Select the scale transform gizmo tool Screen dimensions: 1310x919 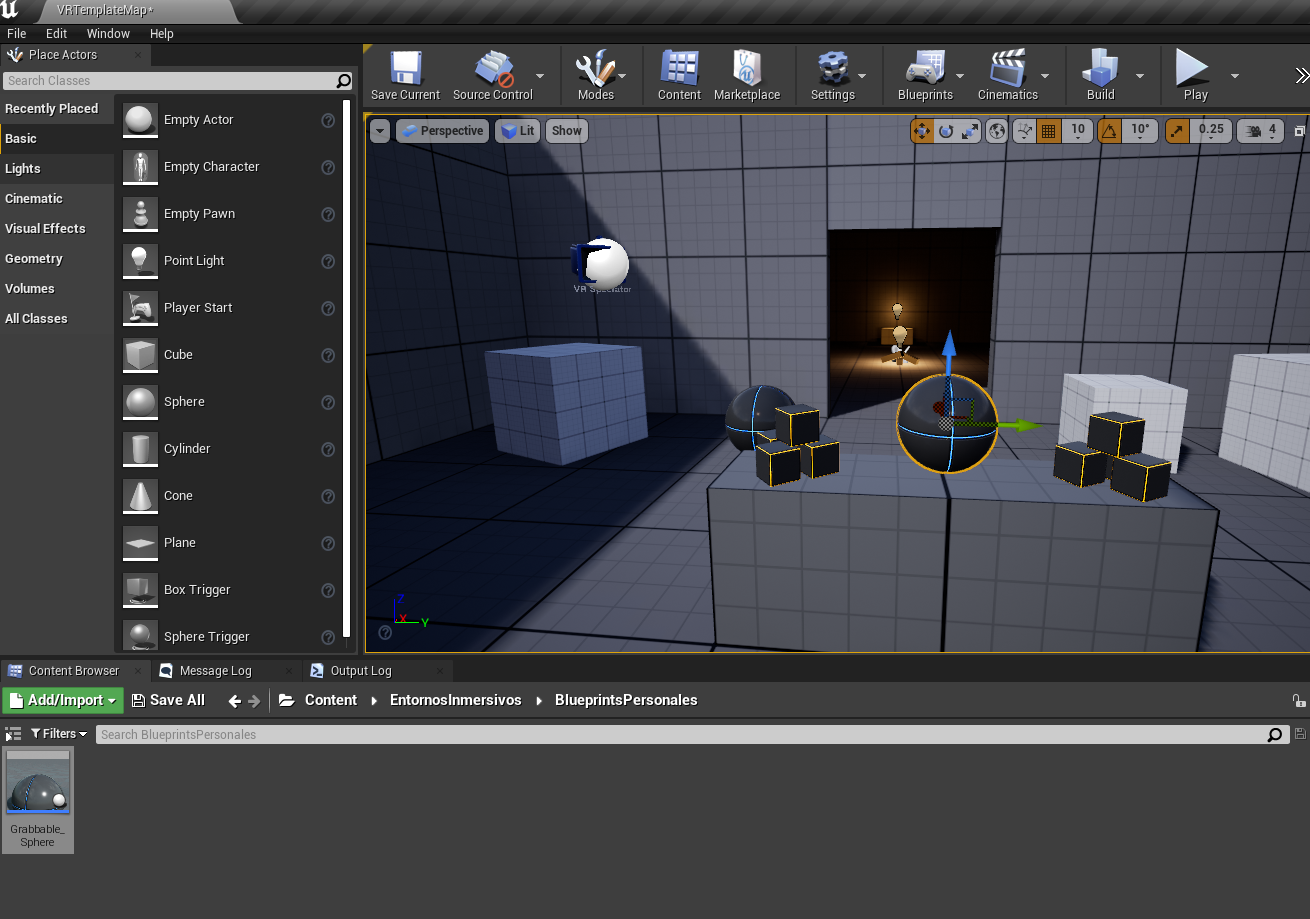[970, 131]
